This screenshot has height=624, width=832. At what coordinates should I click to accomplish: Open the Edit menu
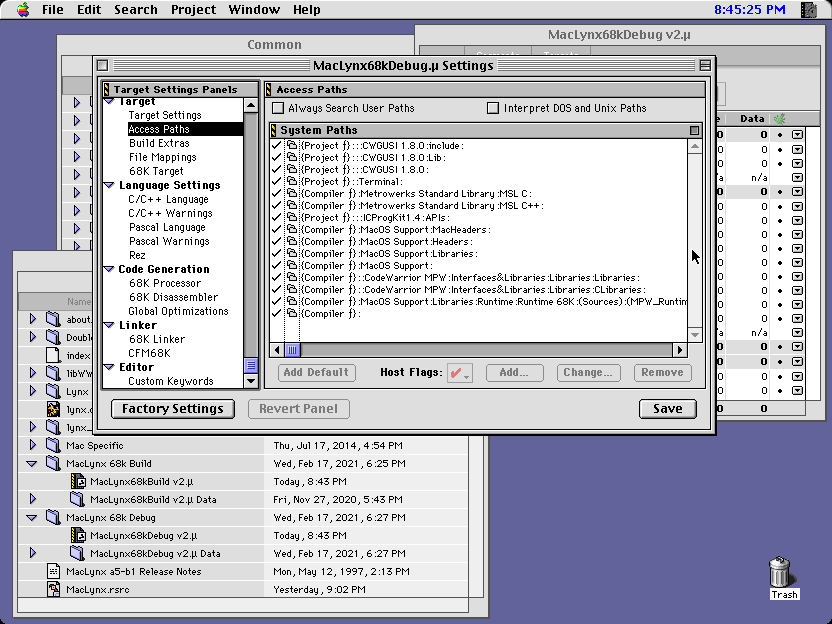click(x=89, y=10)
